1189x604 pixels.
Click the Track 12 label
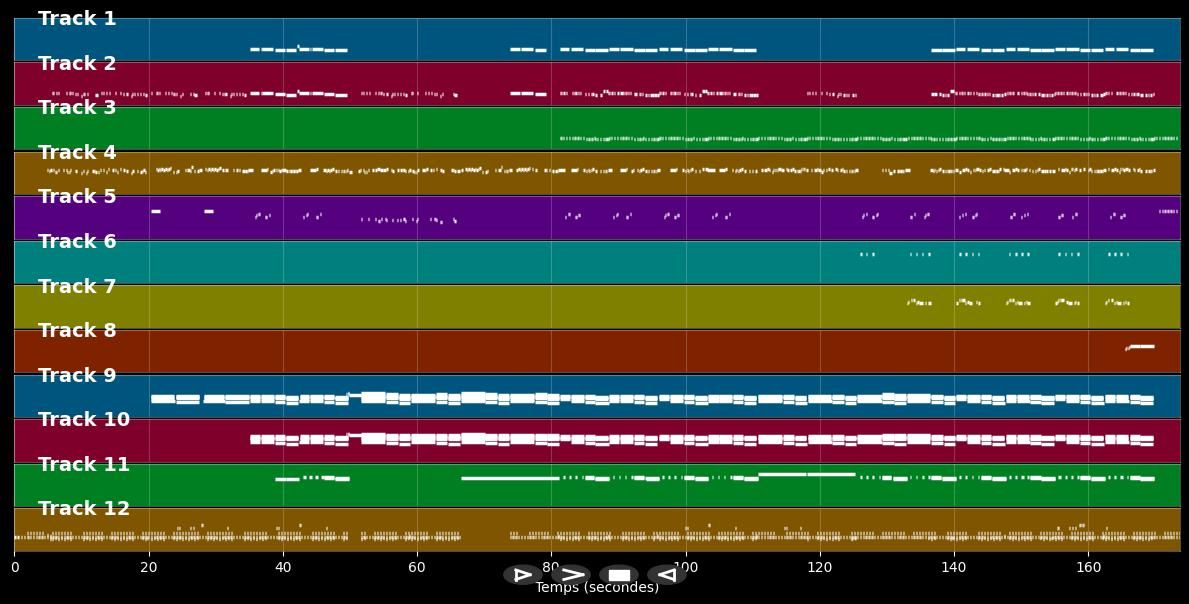coord(84,509)
